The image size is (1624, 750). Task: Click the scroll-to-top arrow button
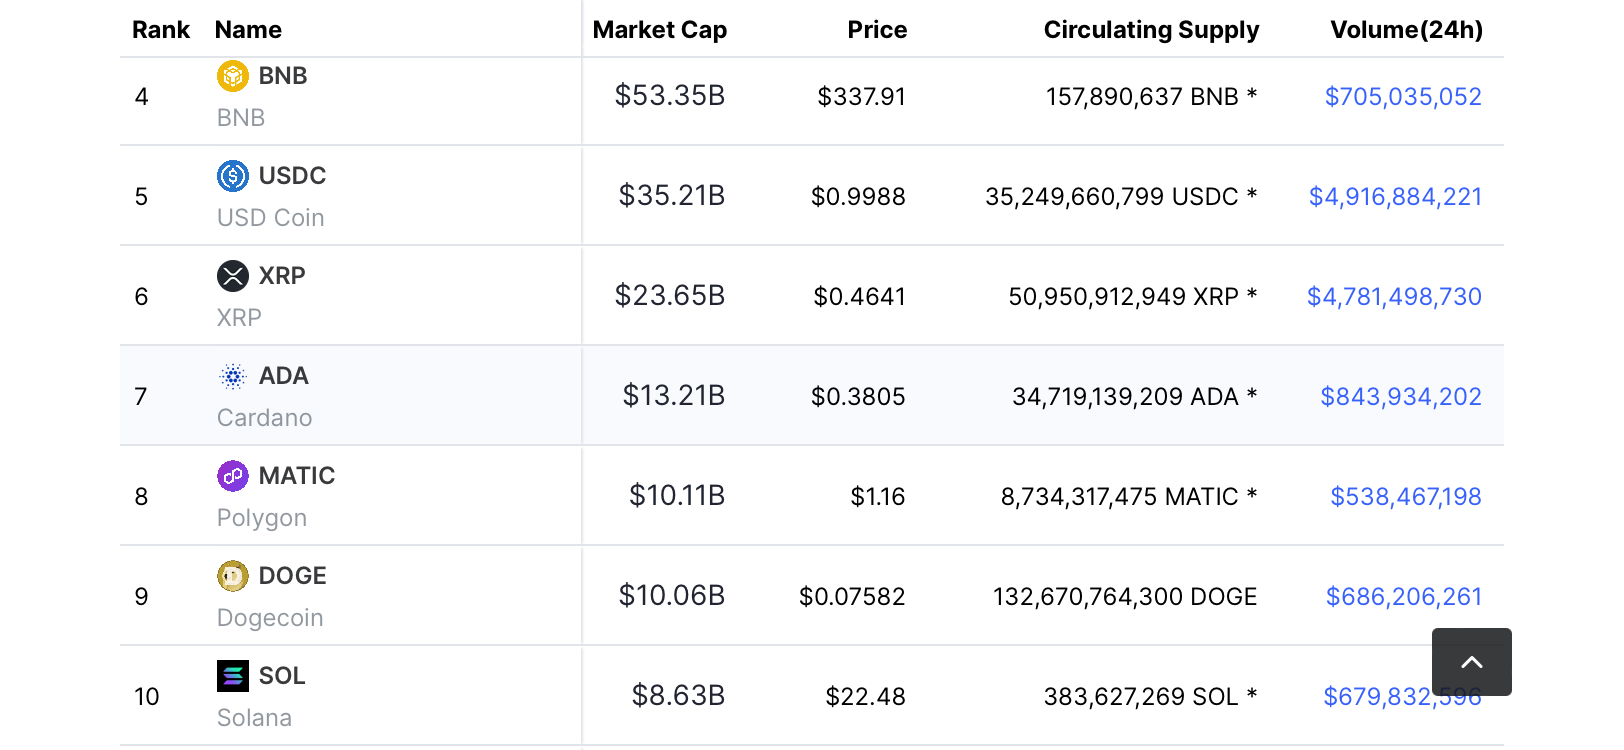click(1472, 662)
